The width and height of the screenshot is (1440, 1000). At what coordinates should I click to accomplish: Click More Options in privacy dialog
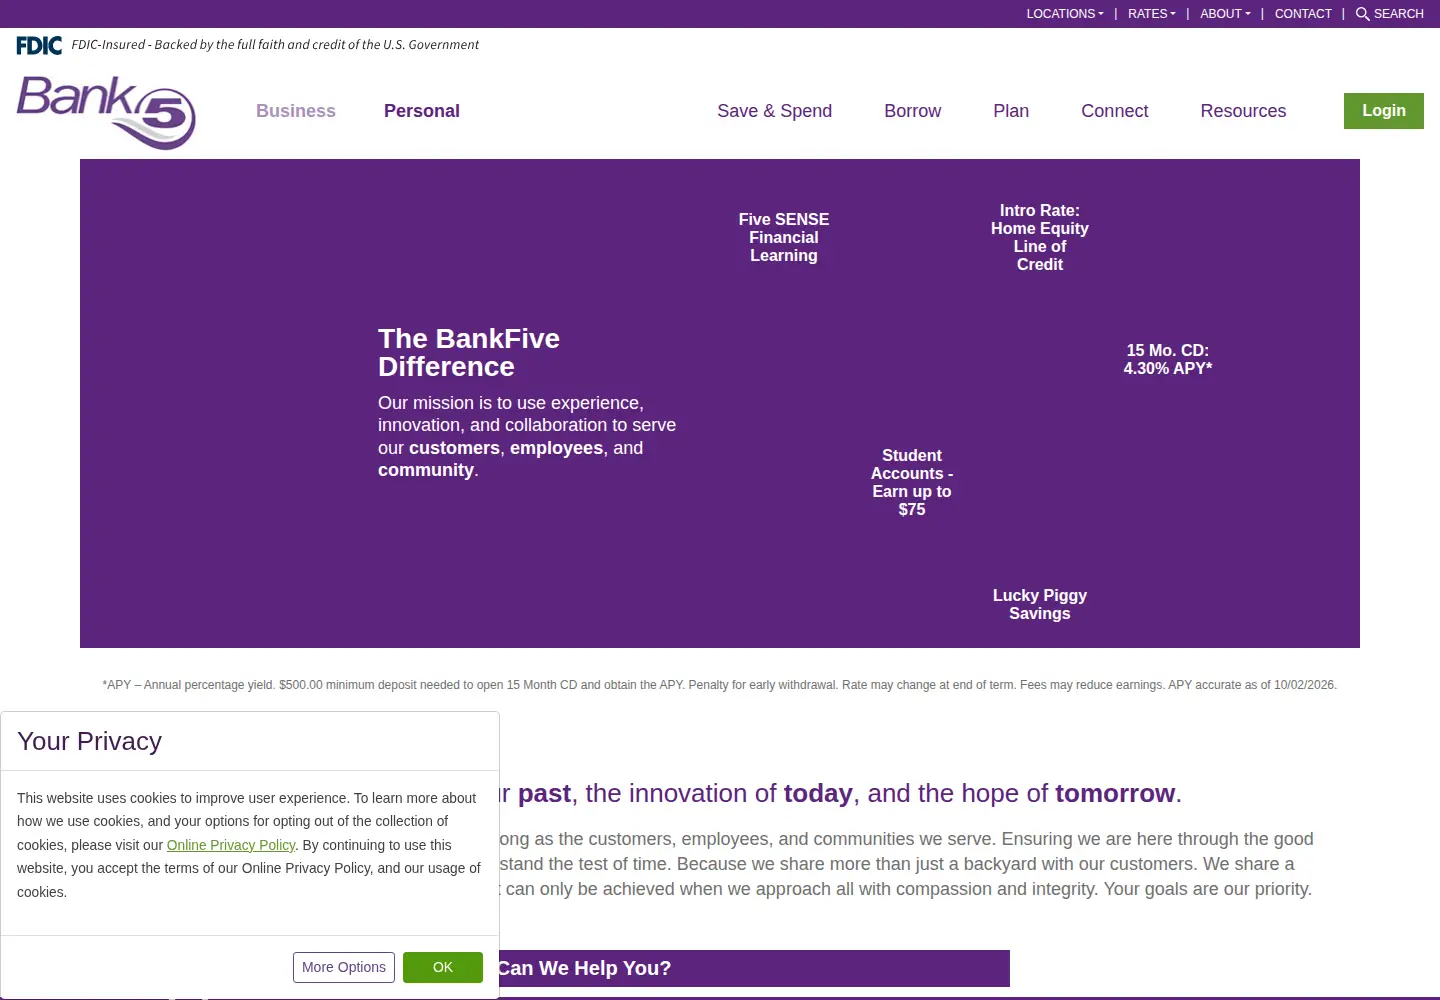click(344, 967)
